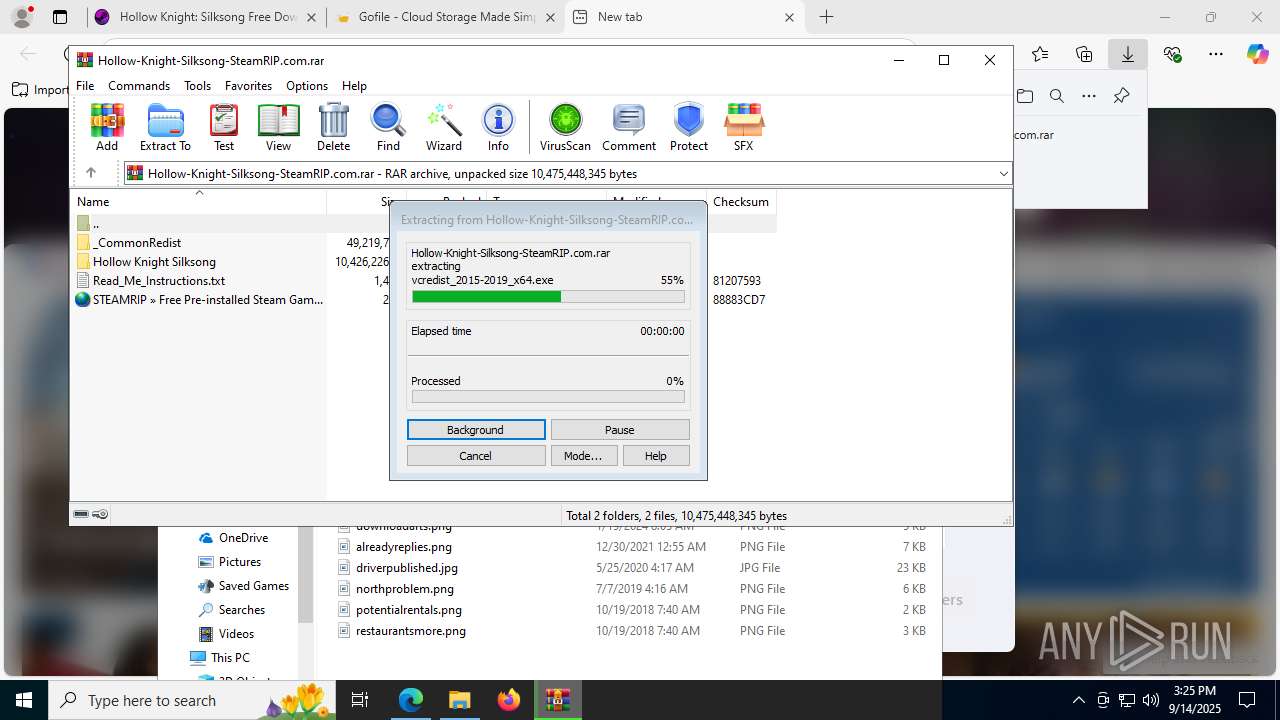Click the Type here to search box

190,700
